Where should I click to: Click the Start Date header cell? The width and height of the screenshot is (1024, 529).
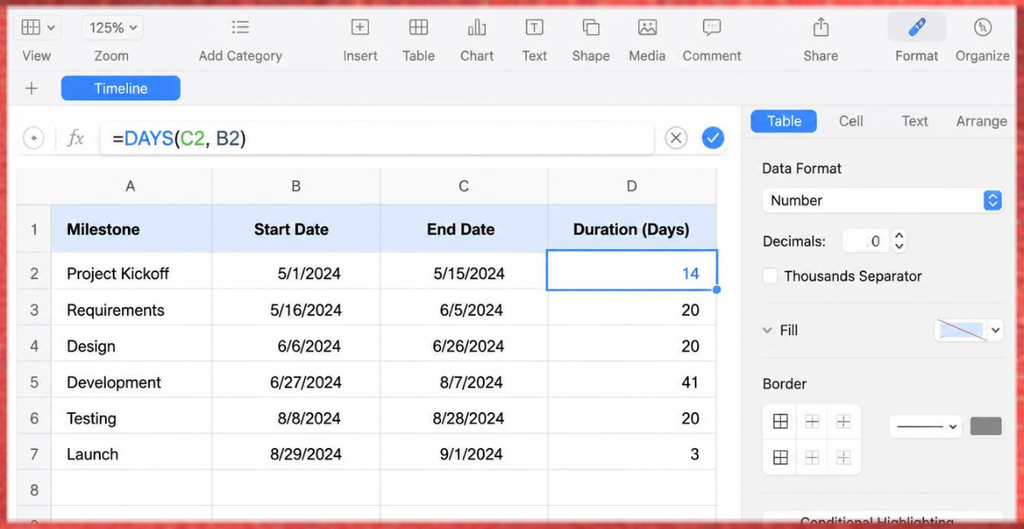296,229
